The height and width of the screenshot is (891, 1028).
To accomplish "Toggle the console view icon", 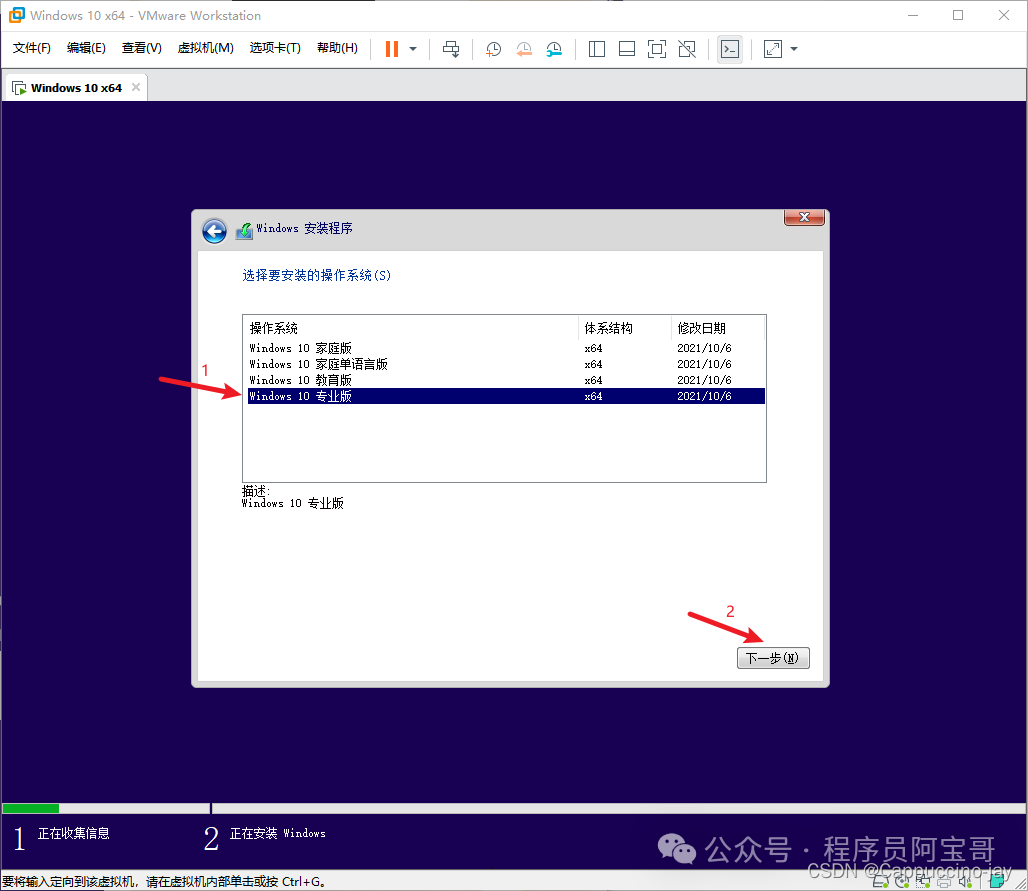I will 730,49.
